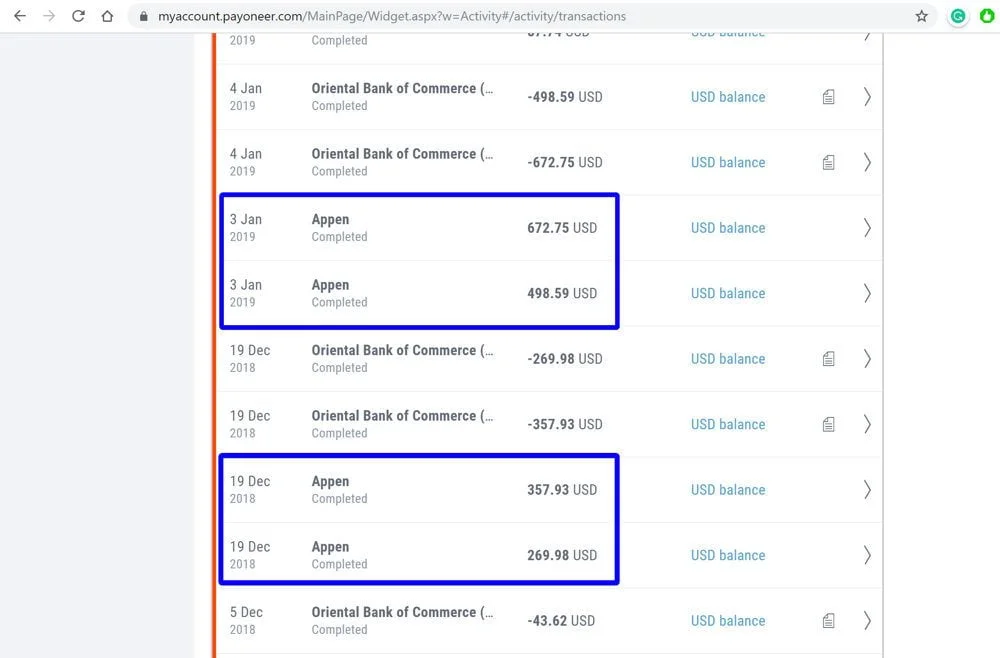Screen dimensions: 1000x658
Task: Open invoice for 19 Dec -357.93 Oriental Bank transaction
Action: coord(828,423)
